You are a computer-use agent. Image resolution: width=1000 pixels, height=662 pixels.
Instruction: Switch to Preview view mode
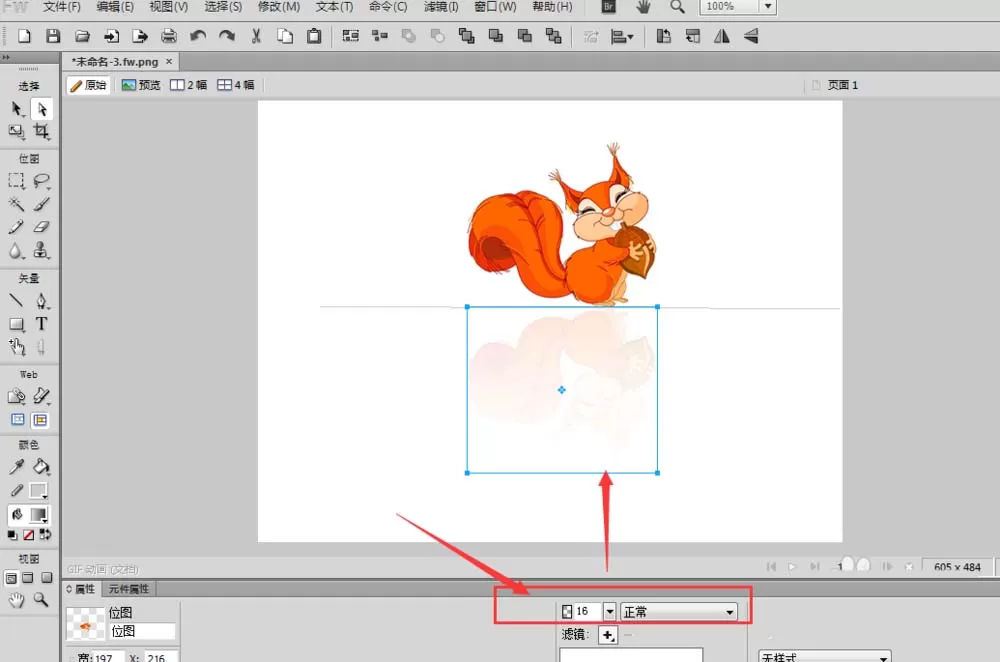[141, 85]
